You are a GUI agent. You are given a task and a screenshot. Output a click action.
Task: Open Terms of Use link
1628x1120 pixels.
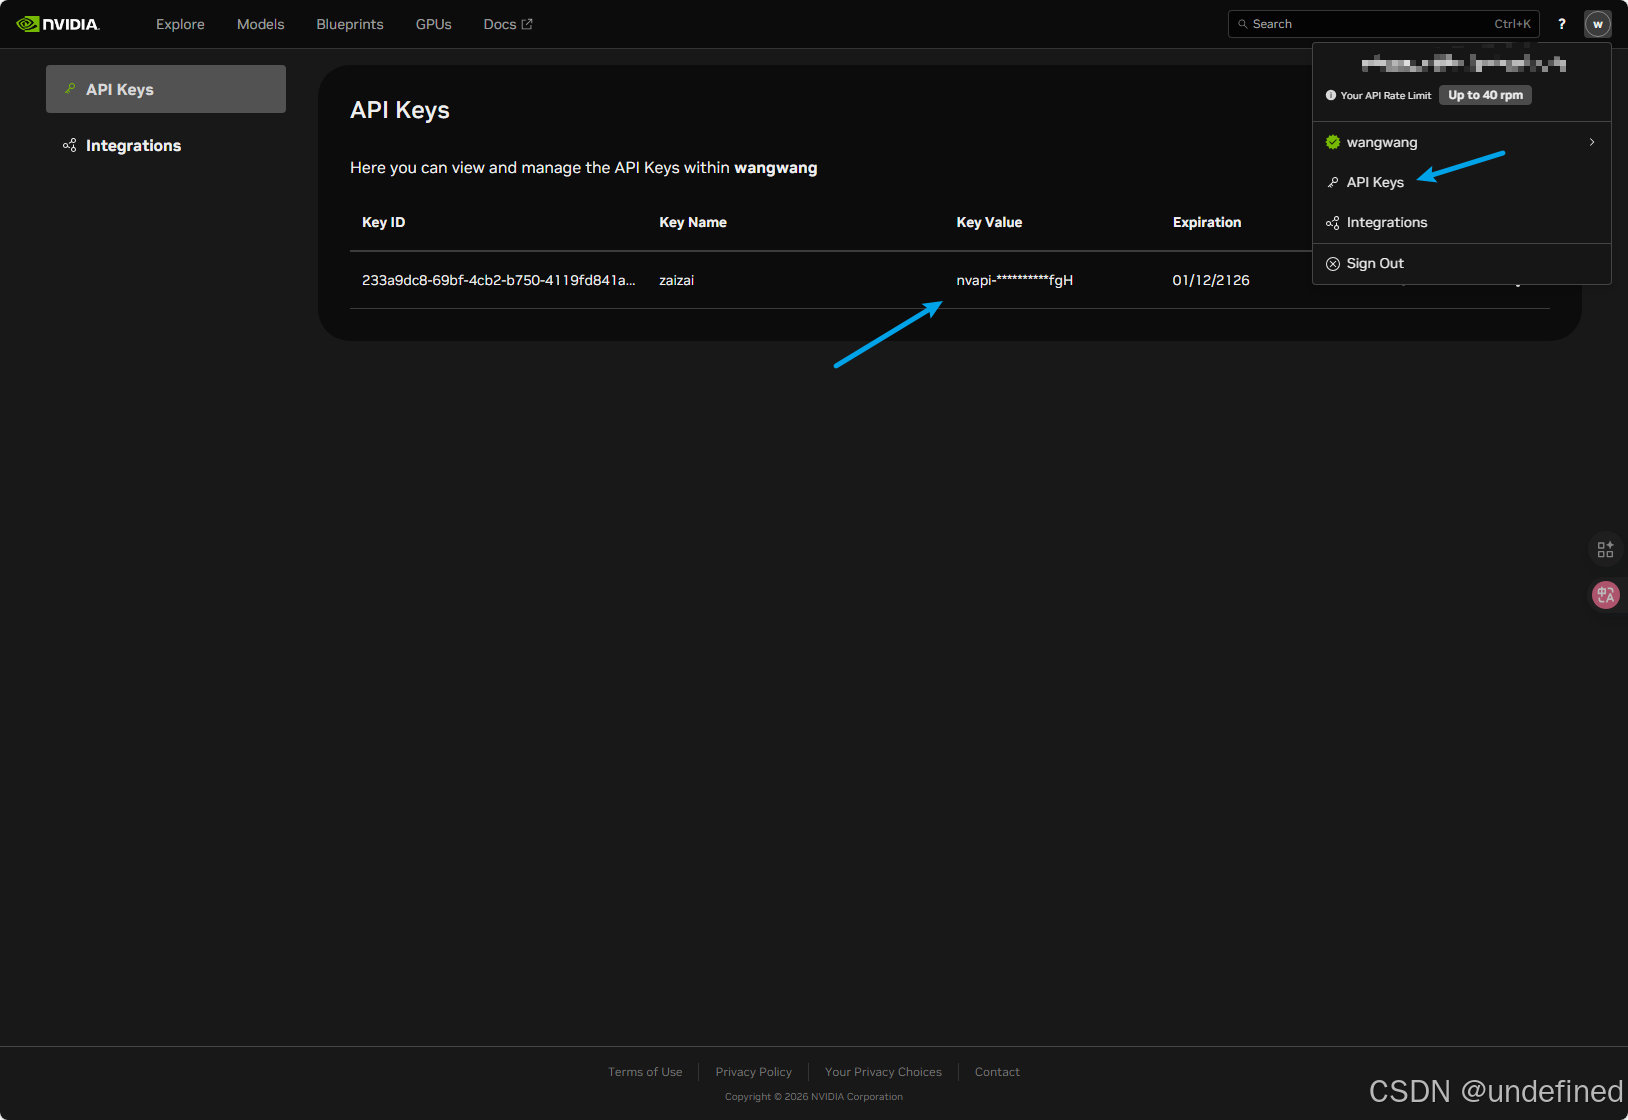pos(645,1072)
